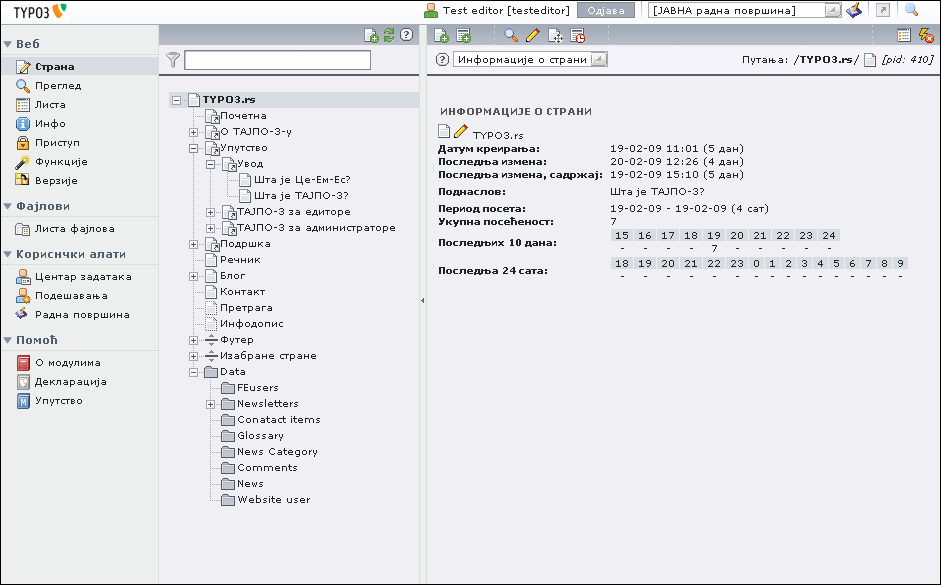Expand the Футер tree node
This screenshot has height=585, width=941.
pos(193,340)
